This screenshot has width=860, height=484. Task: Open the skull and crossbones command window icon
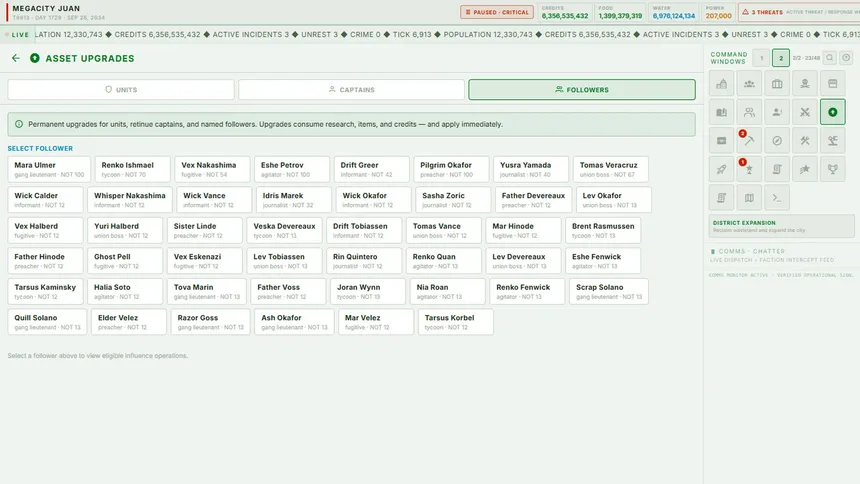click(805, 84)
